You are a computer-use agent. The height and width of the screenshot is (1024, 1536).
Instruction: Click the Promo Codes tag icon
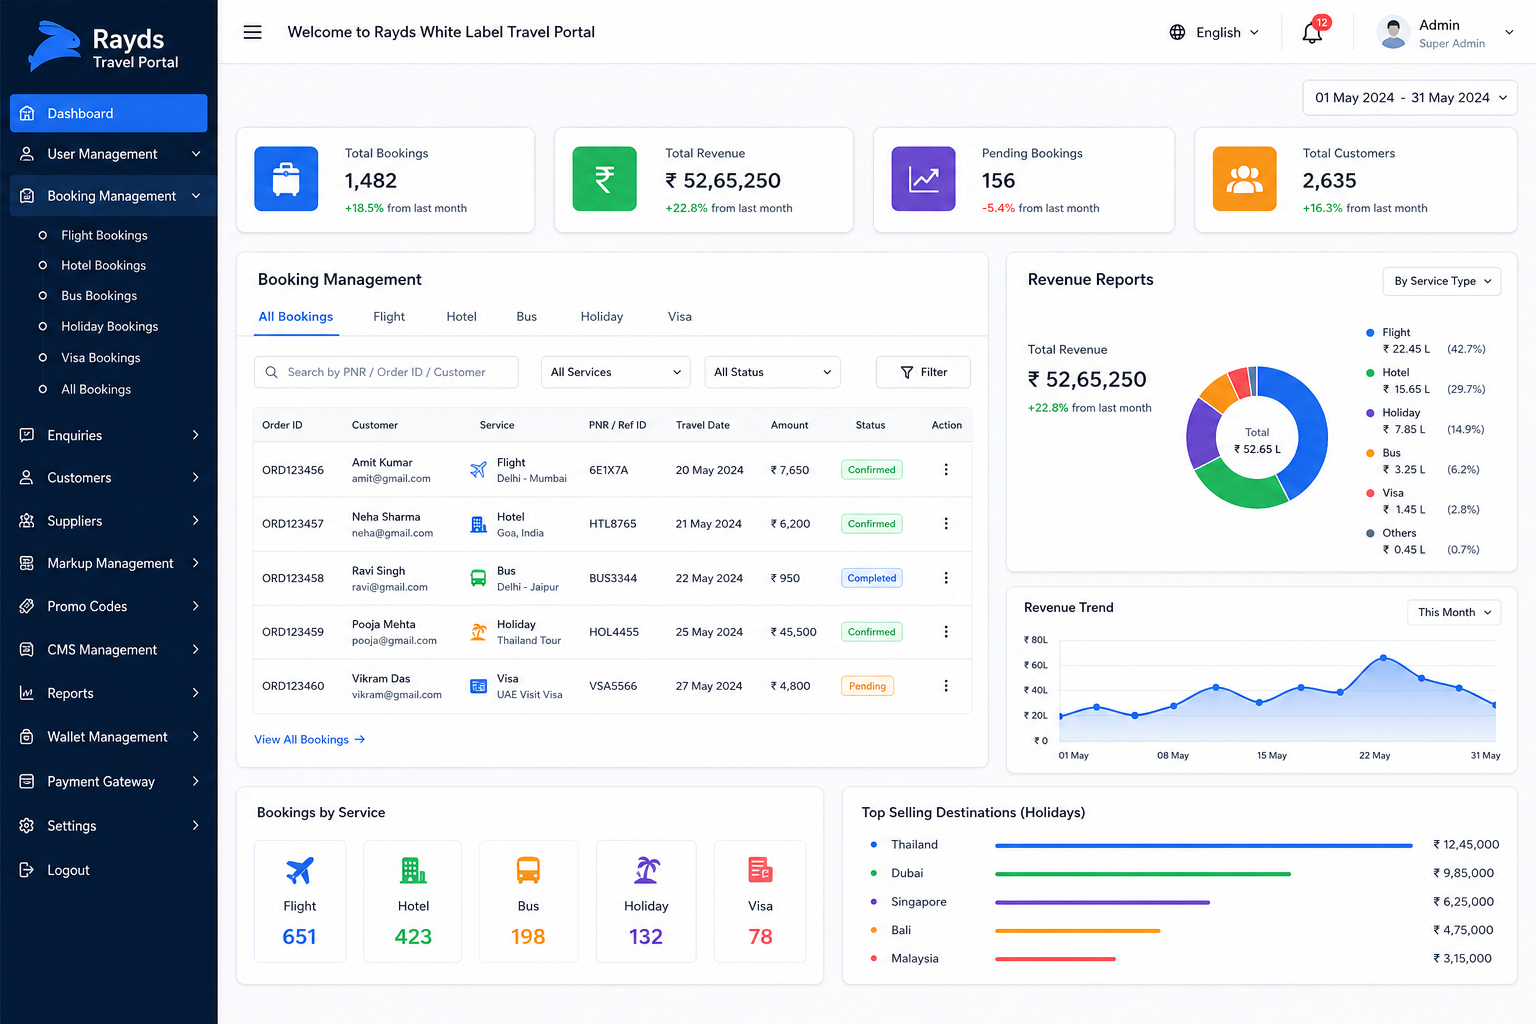click(x=27, y=606)
